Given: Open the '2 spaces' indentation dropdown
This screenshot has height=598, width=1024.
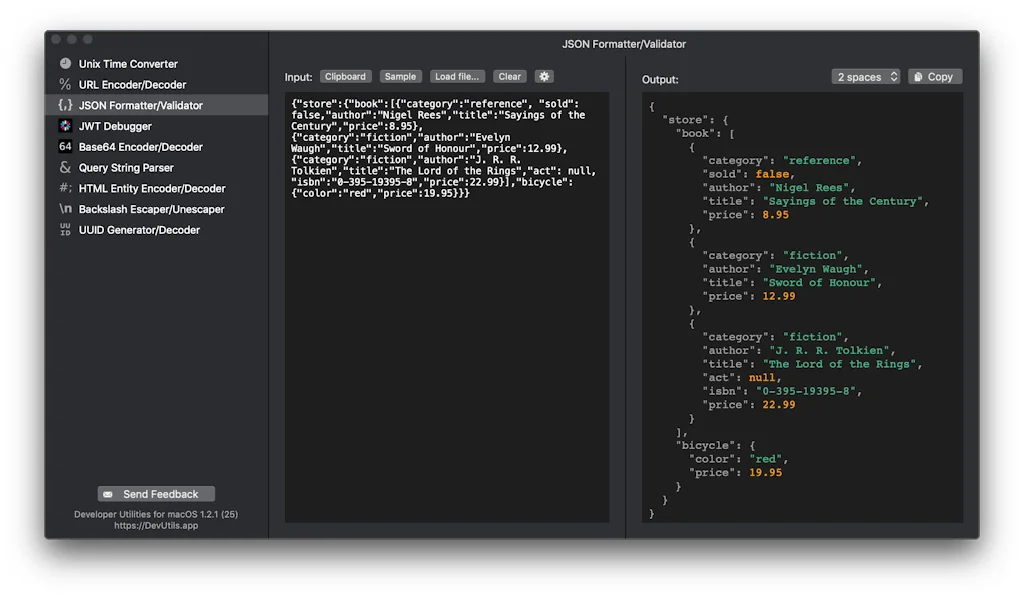Looking at the screenshot, I should point(864,76).
